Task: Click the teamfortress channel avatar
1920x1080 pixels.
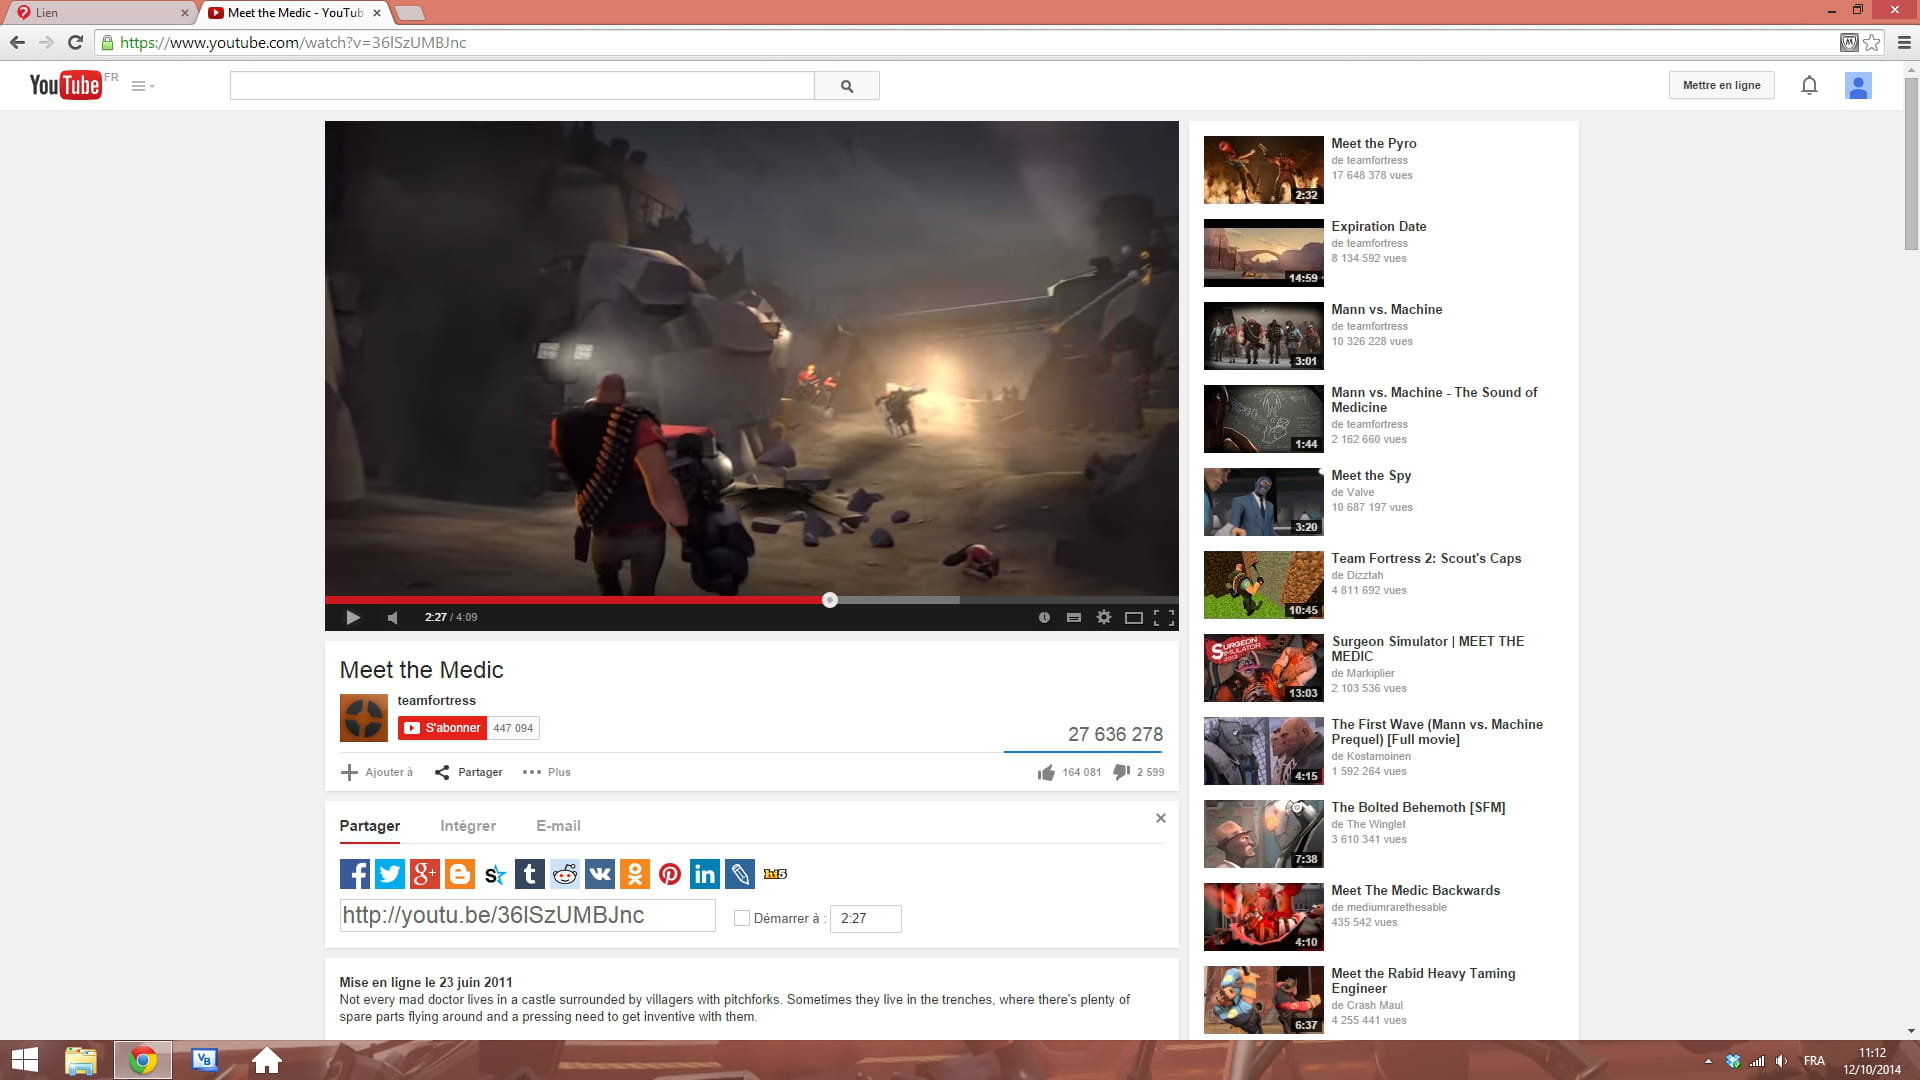Action: tap(364, 718)
